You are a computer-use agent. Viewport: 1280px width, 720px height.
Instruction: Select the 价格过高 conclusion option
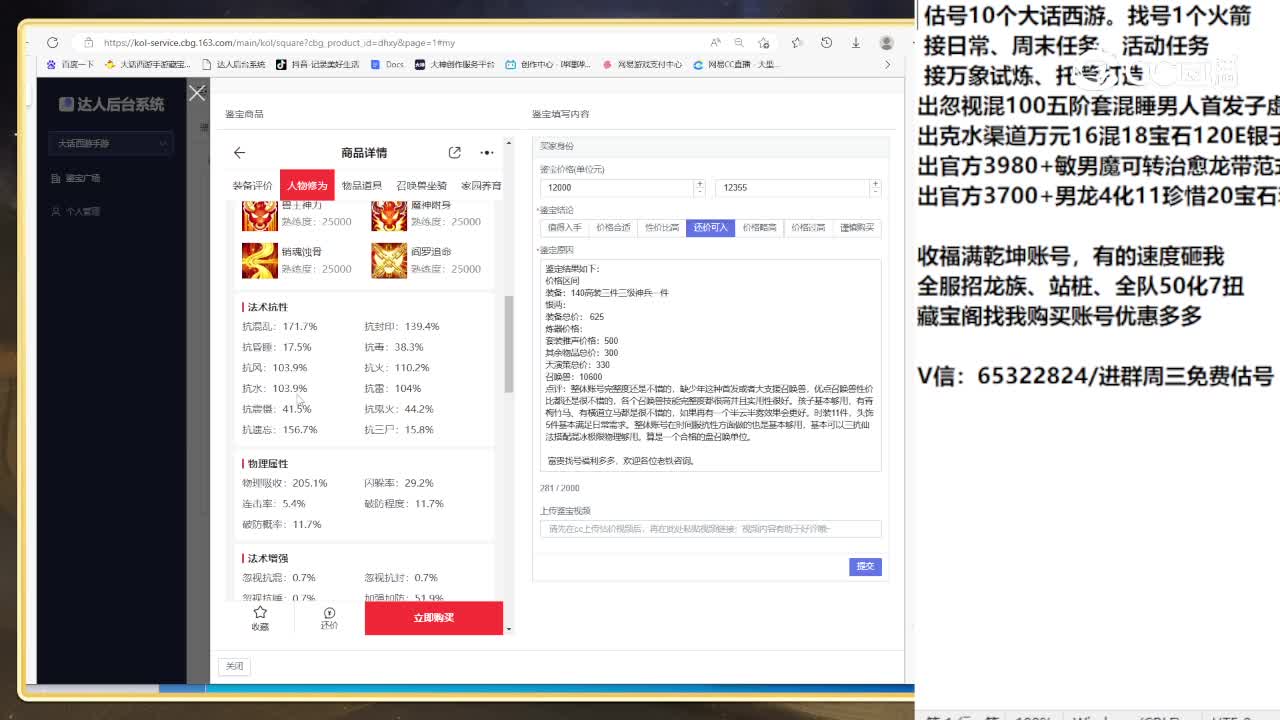click(x=808, y=228)
